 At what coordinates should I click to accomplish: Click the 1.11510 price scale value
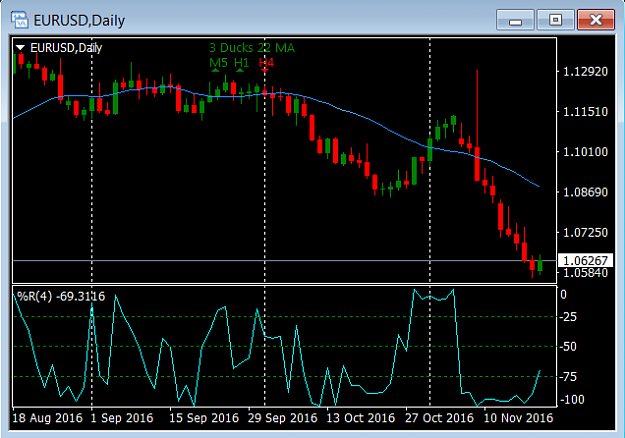coord(585,112)
